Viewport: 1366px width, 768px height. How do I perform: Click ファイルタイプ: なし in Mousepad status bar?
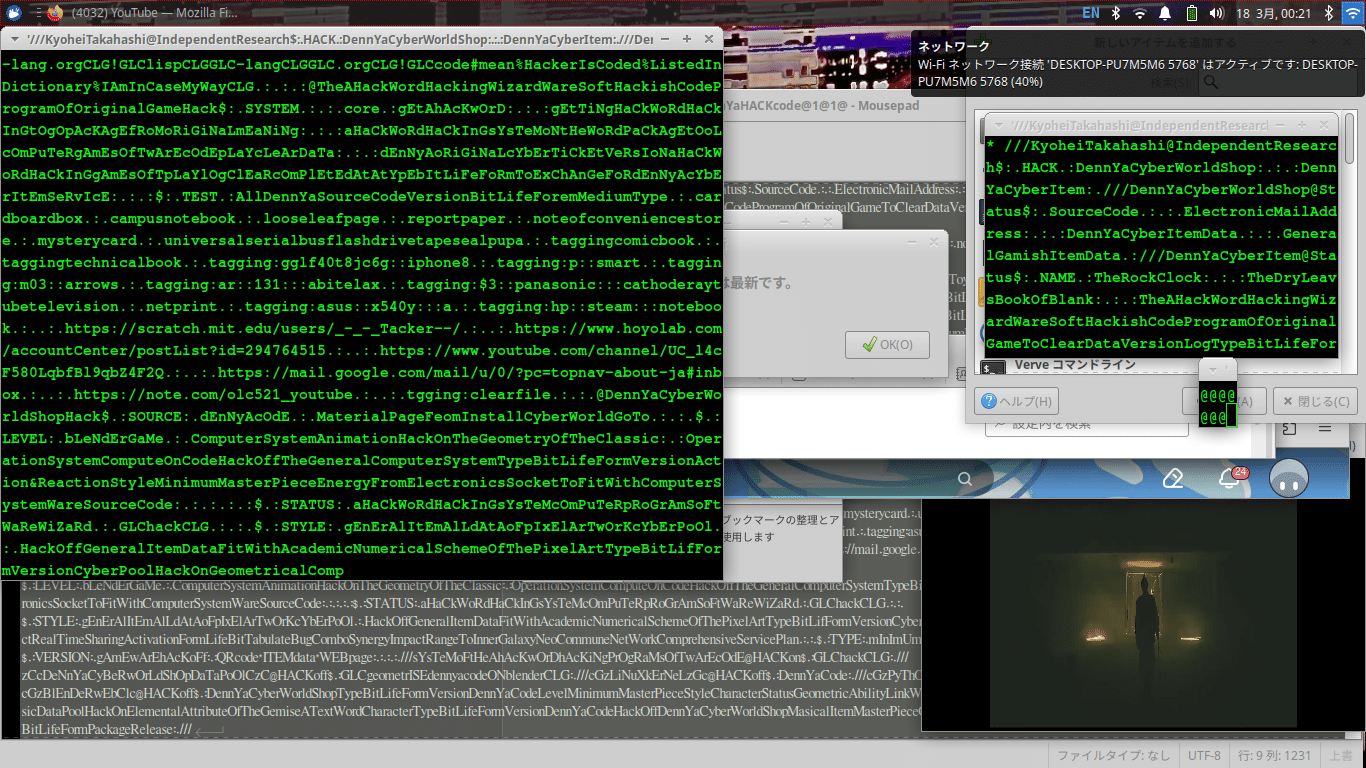(x=1113, y=755)
